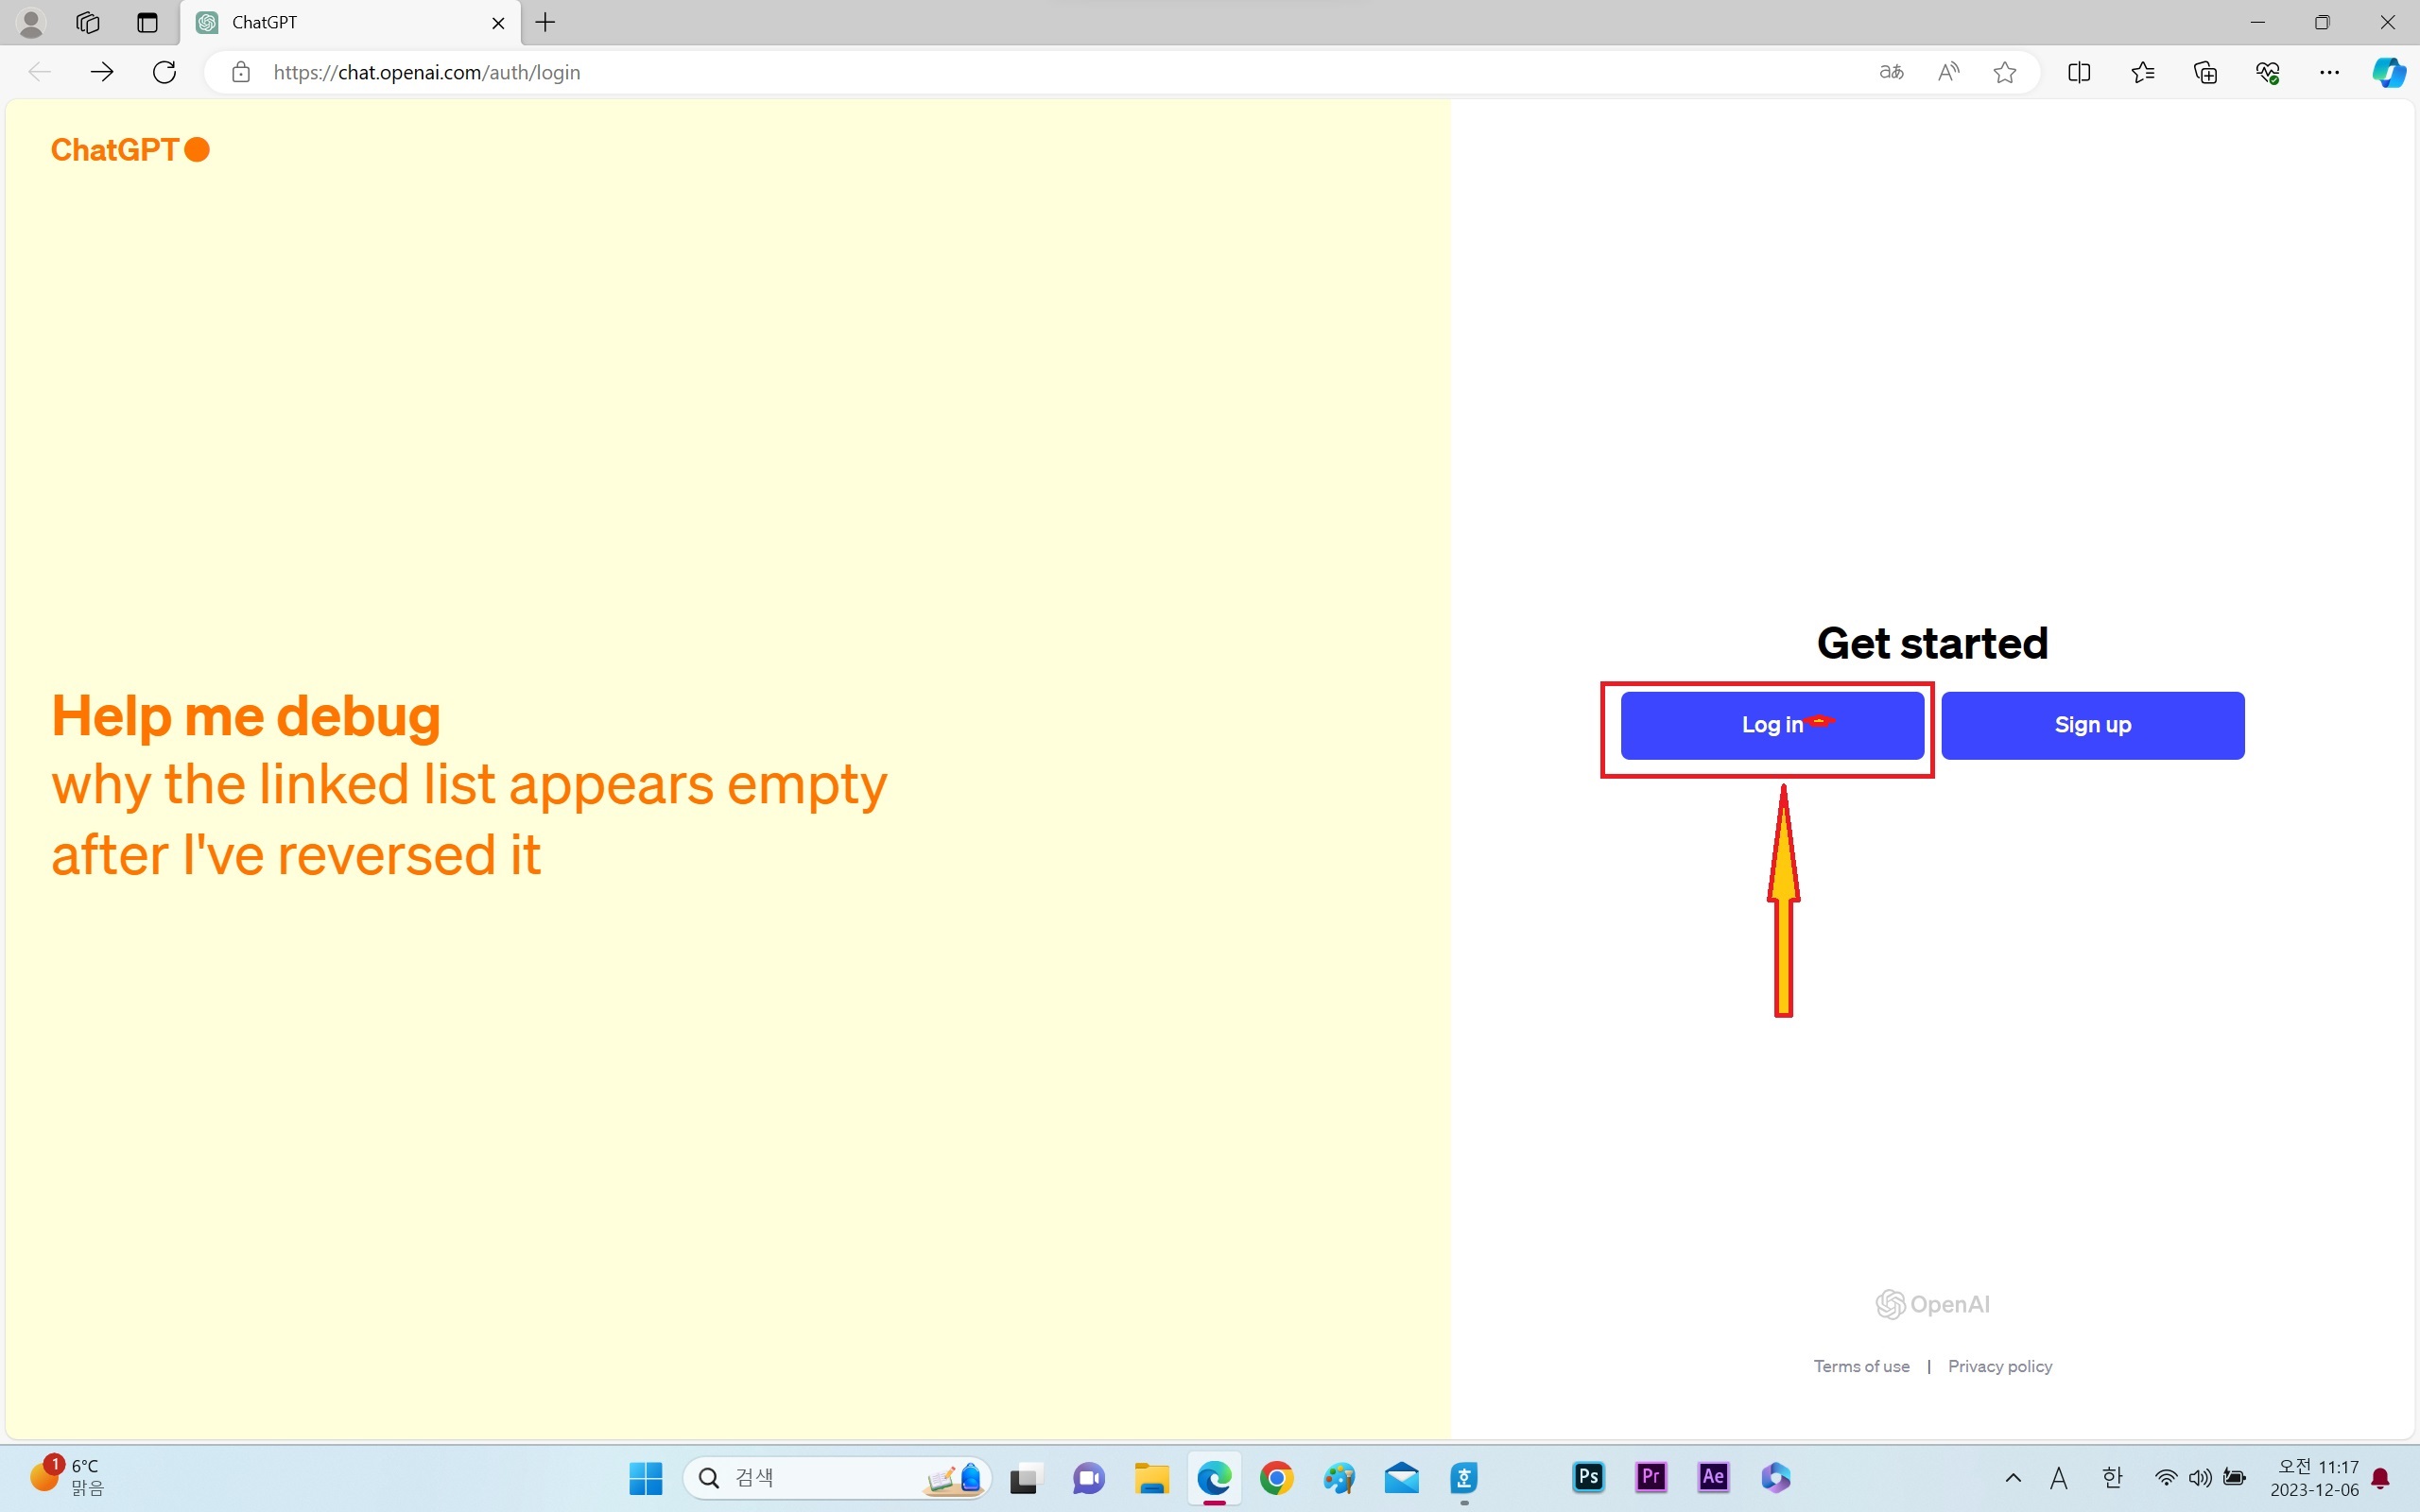Open the Collections icon

coord(2205,72)
